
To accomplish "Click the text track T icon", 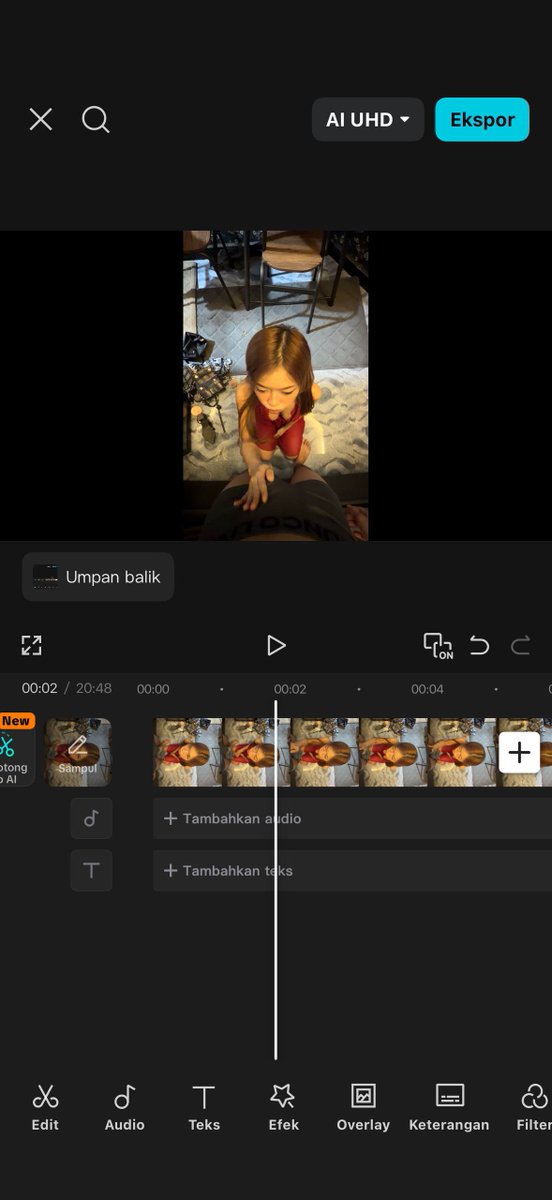I will coord(91,870).
